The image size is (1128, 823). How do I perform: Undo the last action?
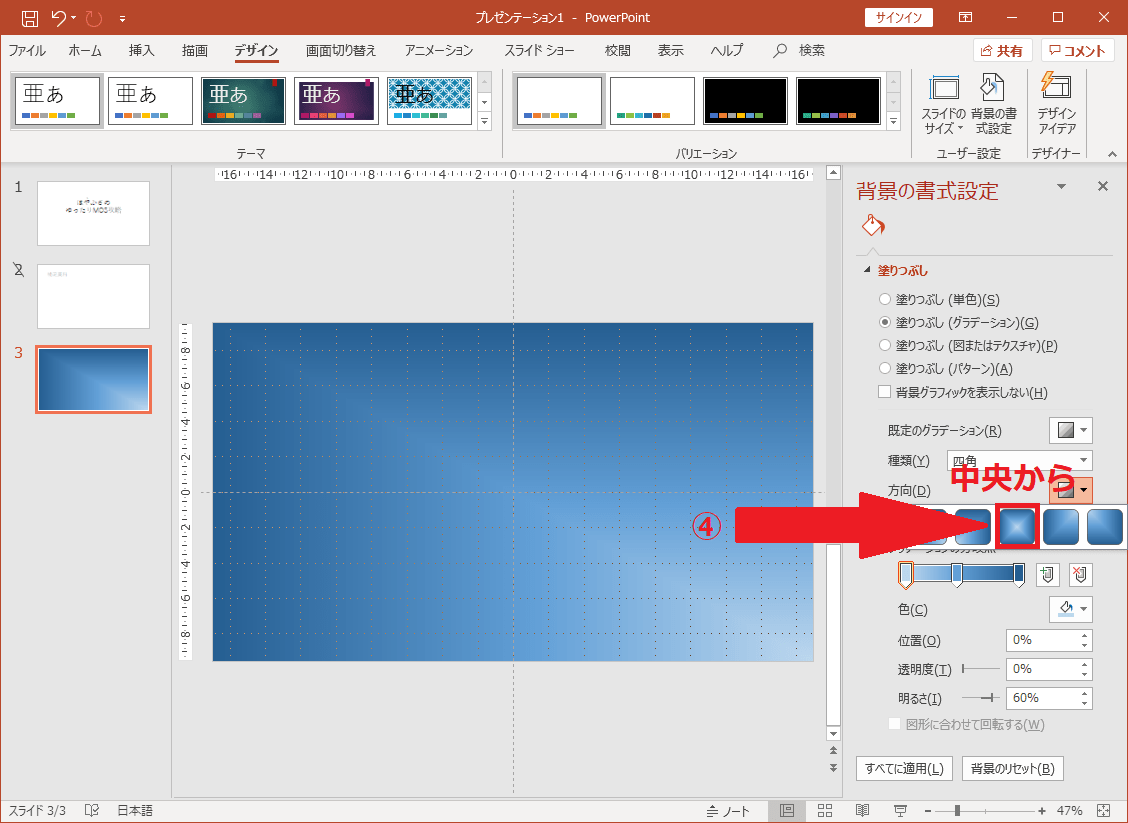pos(59,18)
